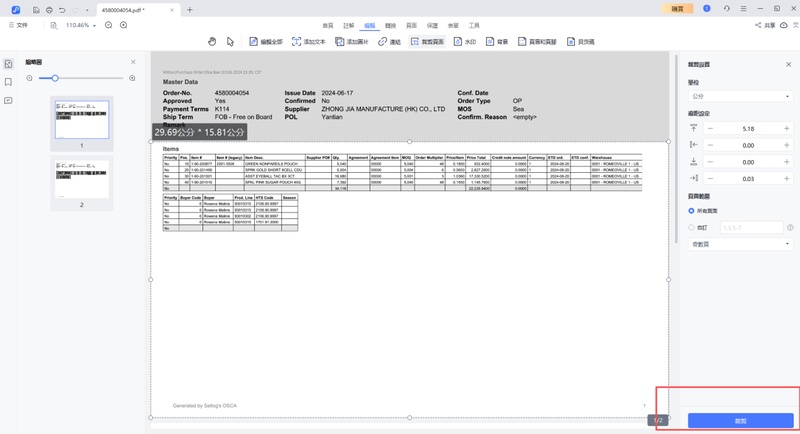Screen dimensions: 800x434
Task: Click the 添加文本 add text tool
Action: [309, 42]
